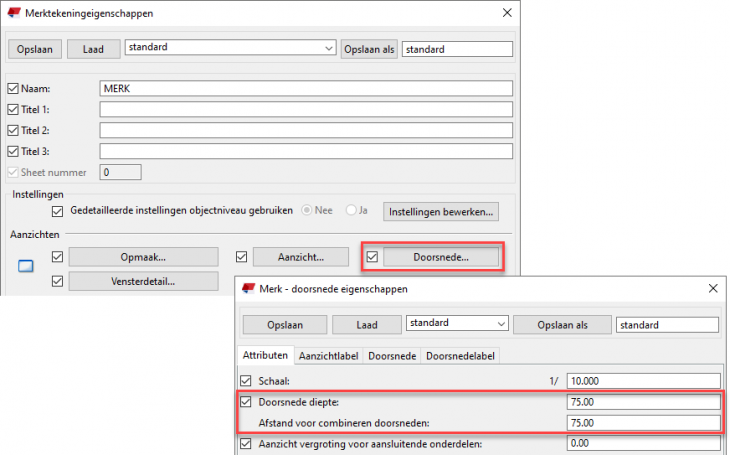This screenshot has height=455, width=730.
Task: Select the Nee radio button
Action: pos(306,210)
